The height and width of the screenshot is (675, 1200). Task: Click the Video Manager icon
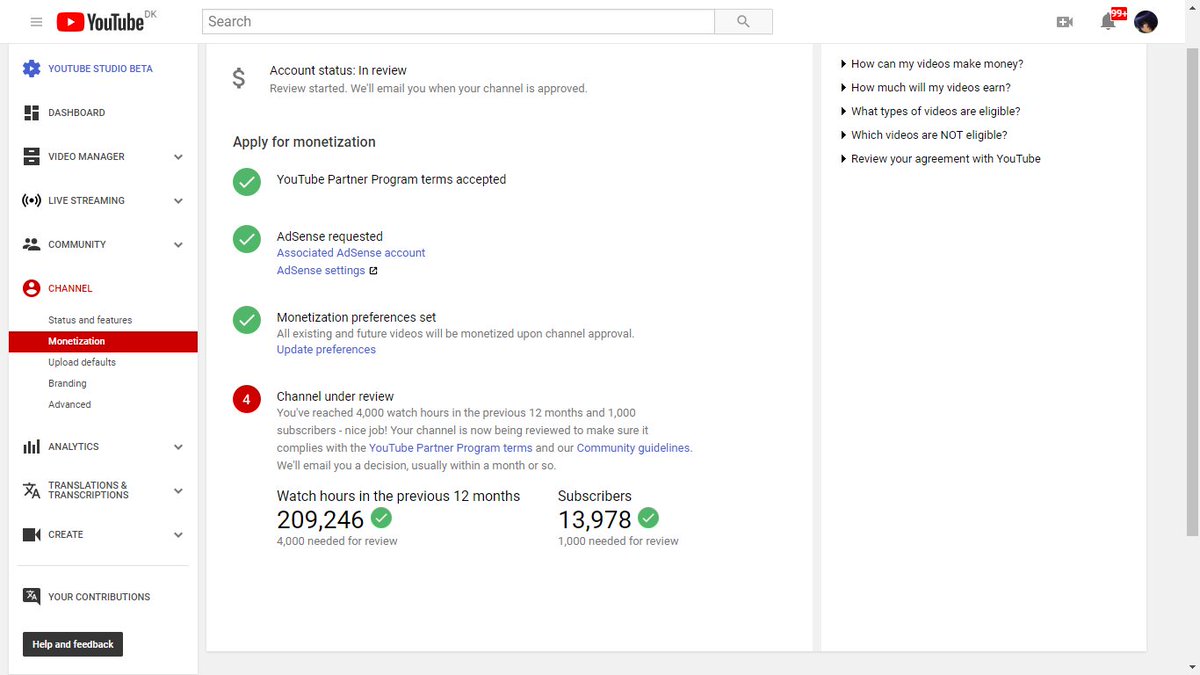[x=31, y=157]
